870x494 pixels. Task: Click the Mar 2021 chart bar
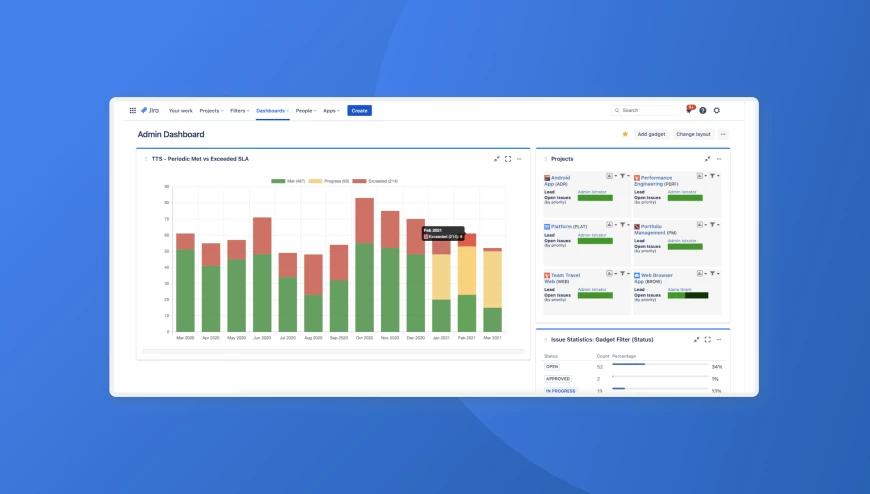pos(492,290)
